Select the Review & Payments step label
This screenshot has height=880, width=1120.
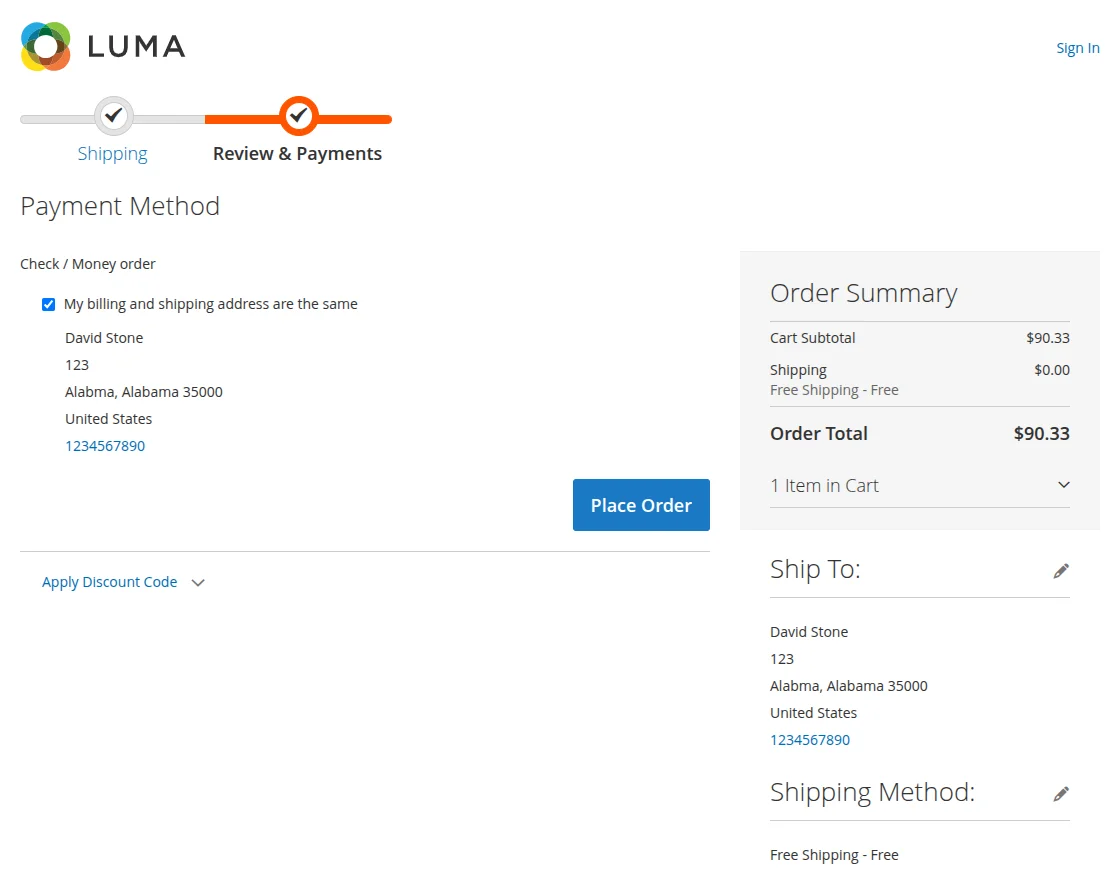[x=297, y=153]
